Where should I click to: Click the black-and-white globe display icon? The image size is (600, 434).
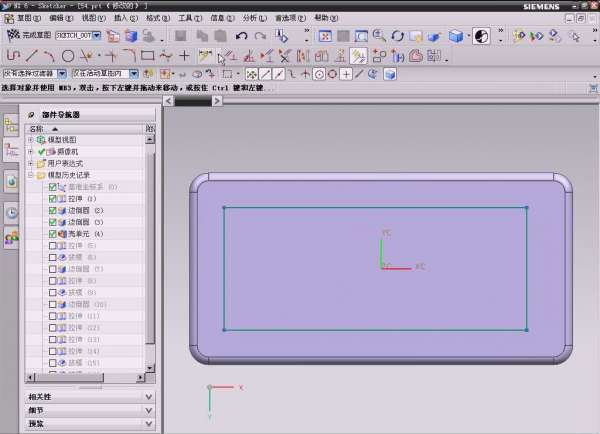[481, 36]
